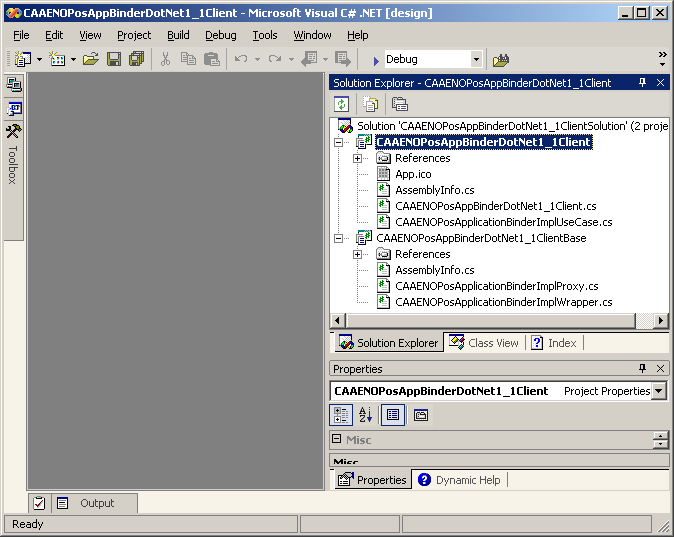Click the Add New Item toolbar icon
The width and height of the screenshot is (674, 537).
click(x=57, y=59)
